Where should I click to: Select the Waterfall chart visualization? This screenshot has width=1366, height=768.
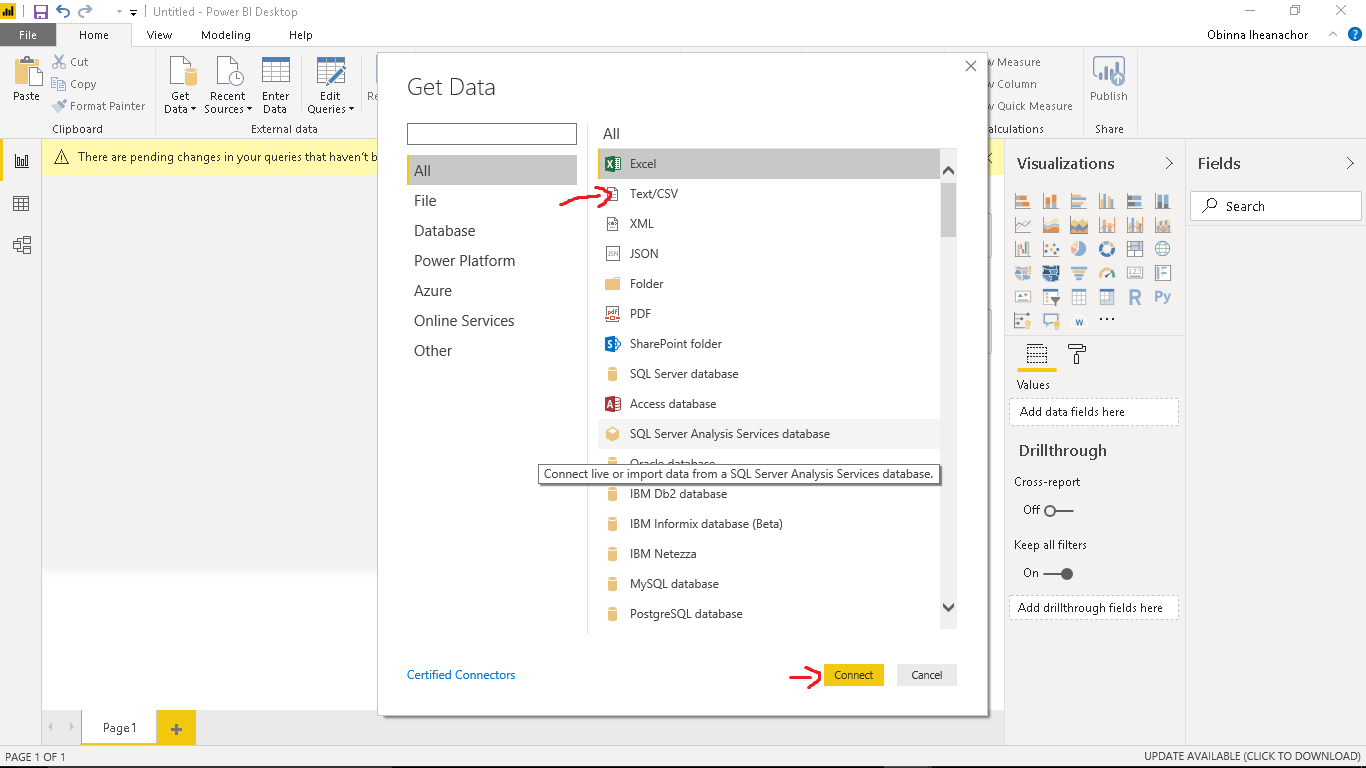[1022, 249]
